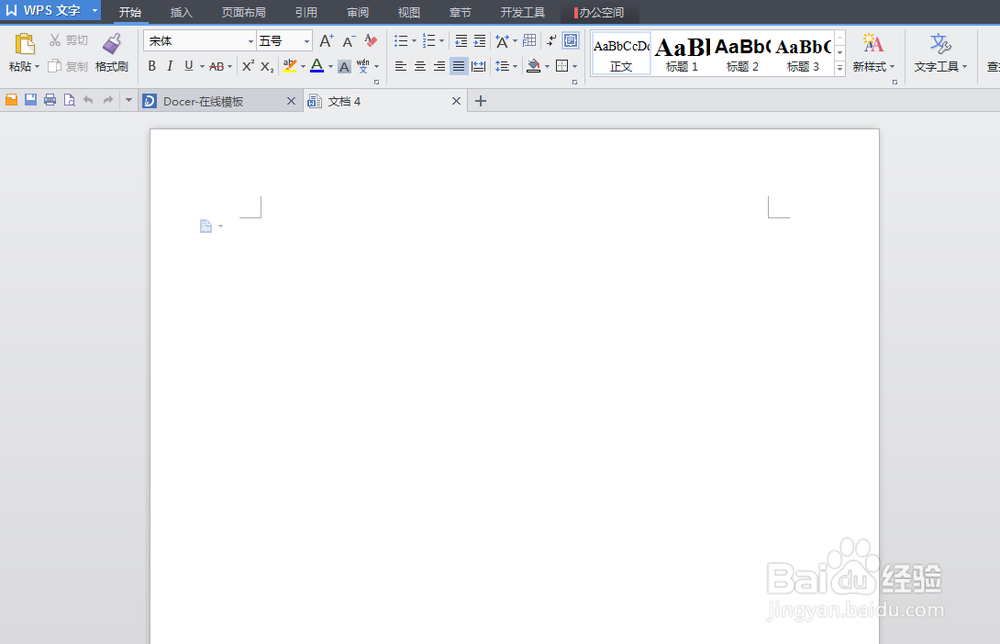Open the paragraph dialog launcher
Image resolution: width=1000 pixels, height=644 pixels.
coord(575,82)
